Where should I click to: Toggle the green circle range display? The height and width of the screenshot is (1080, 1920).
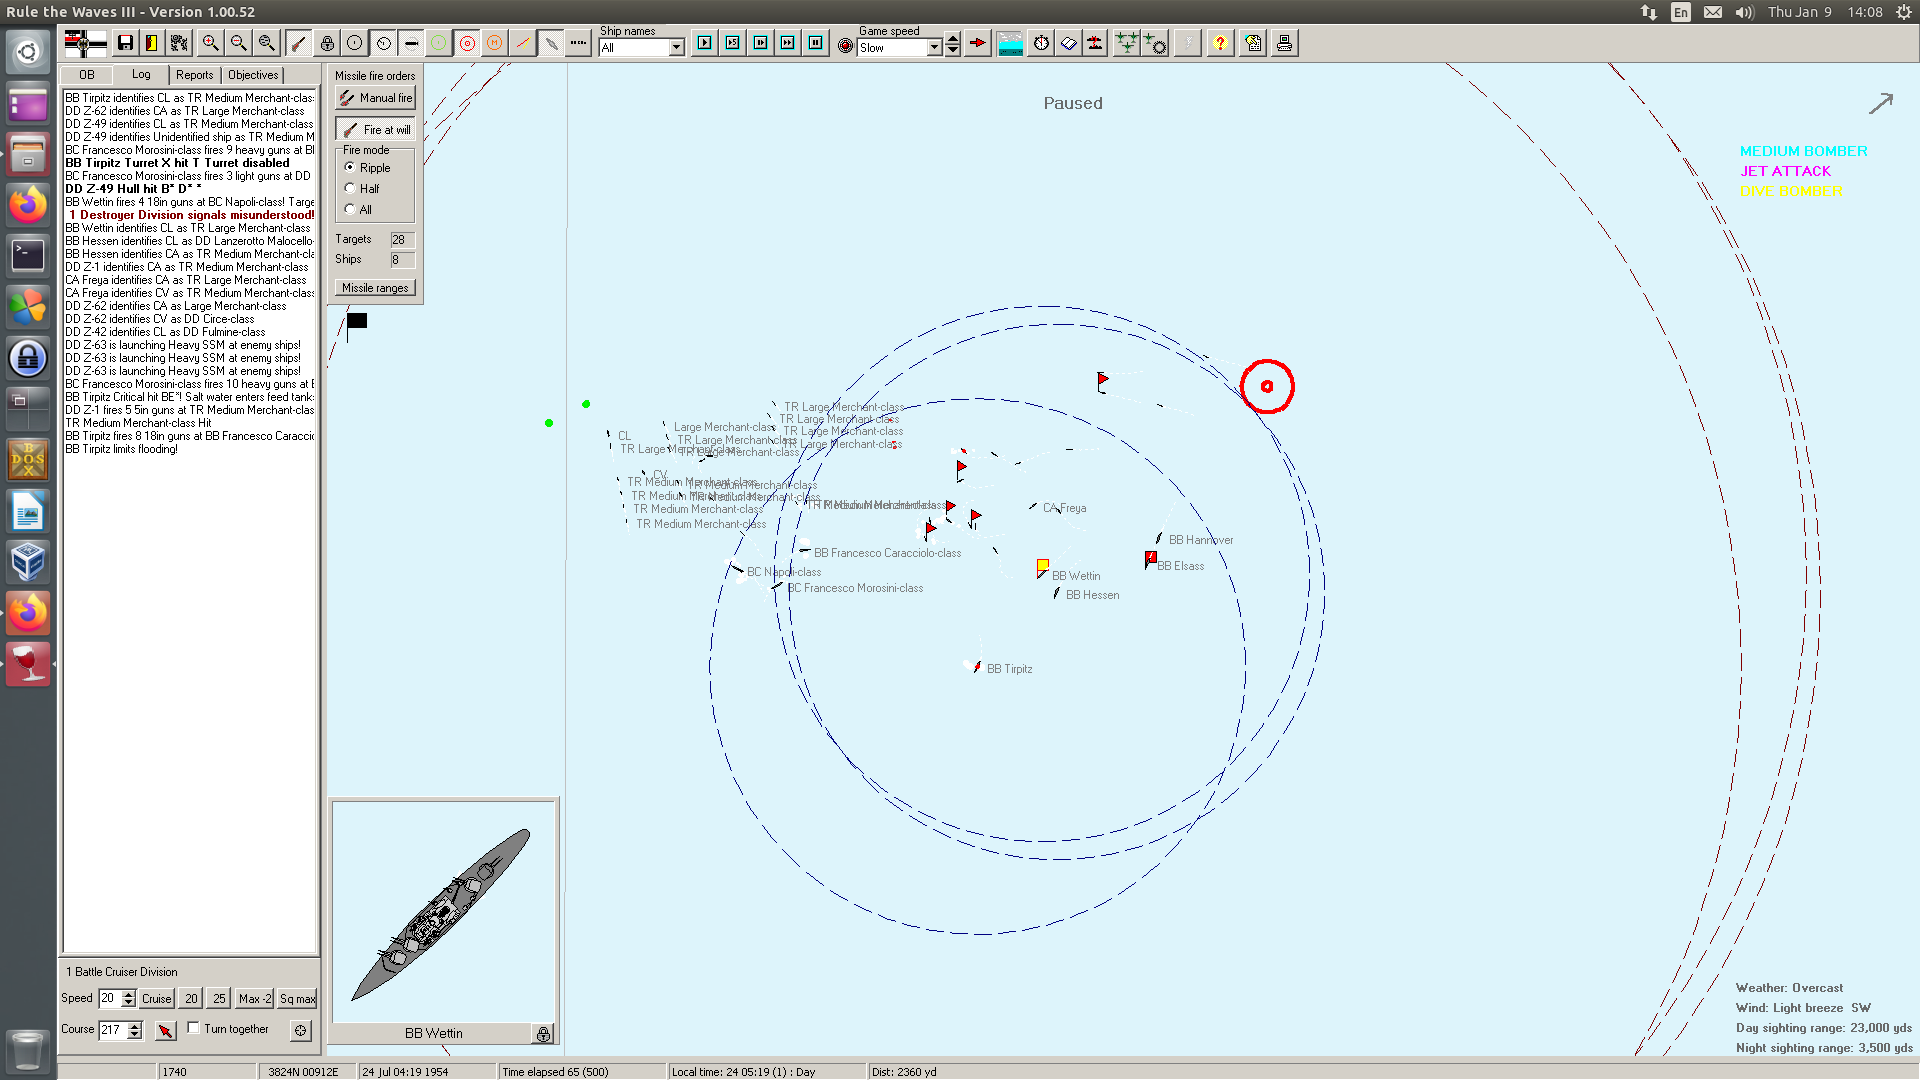438,43
